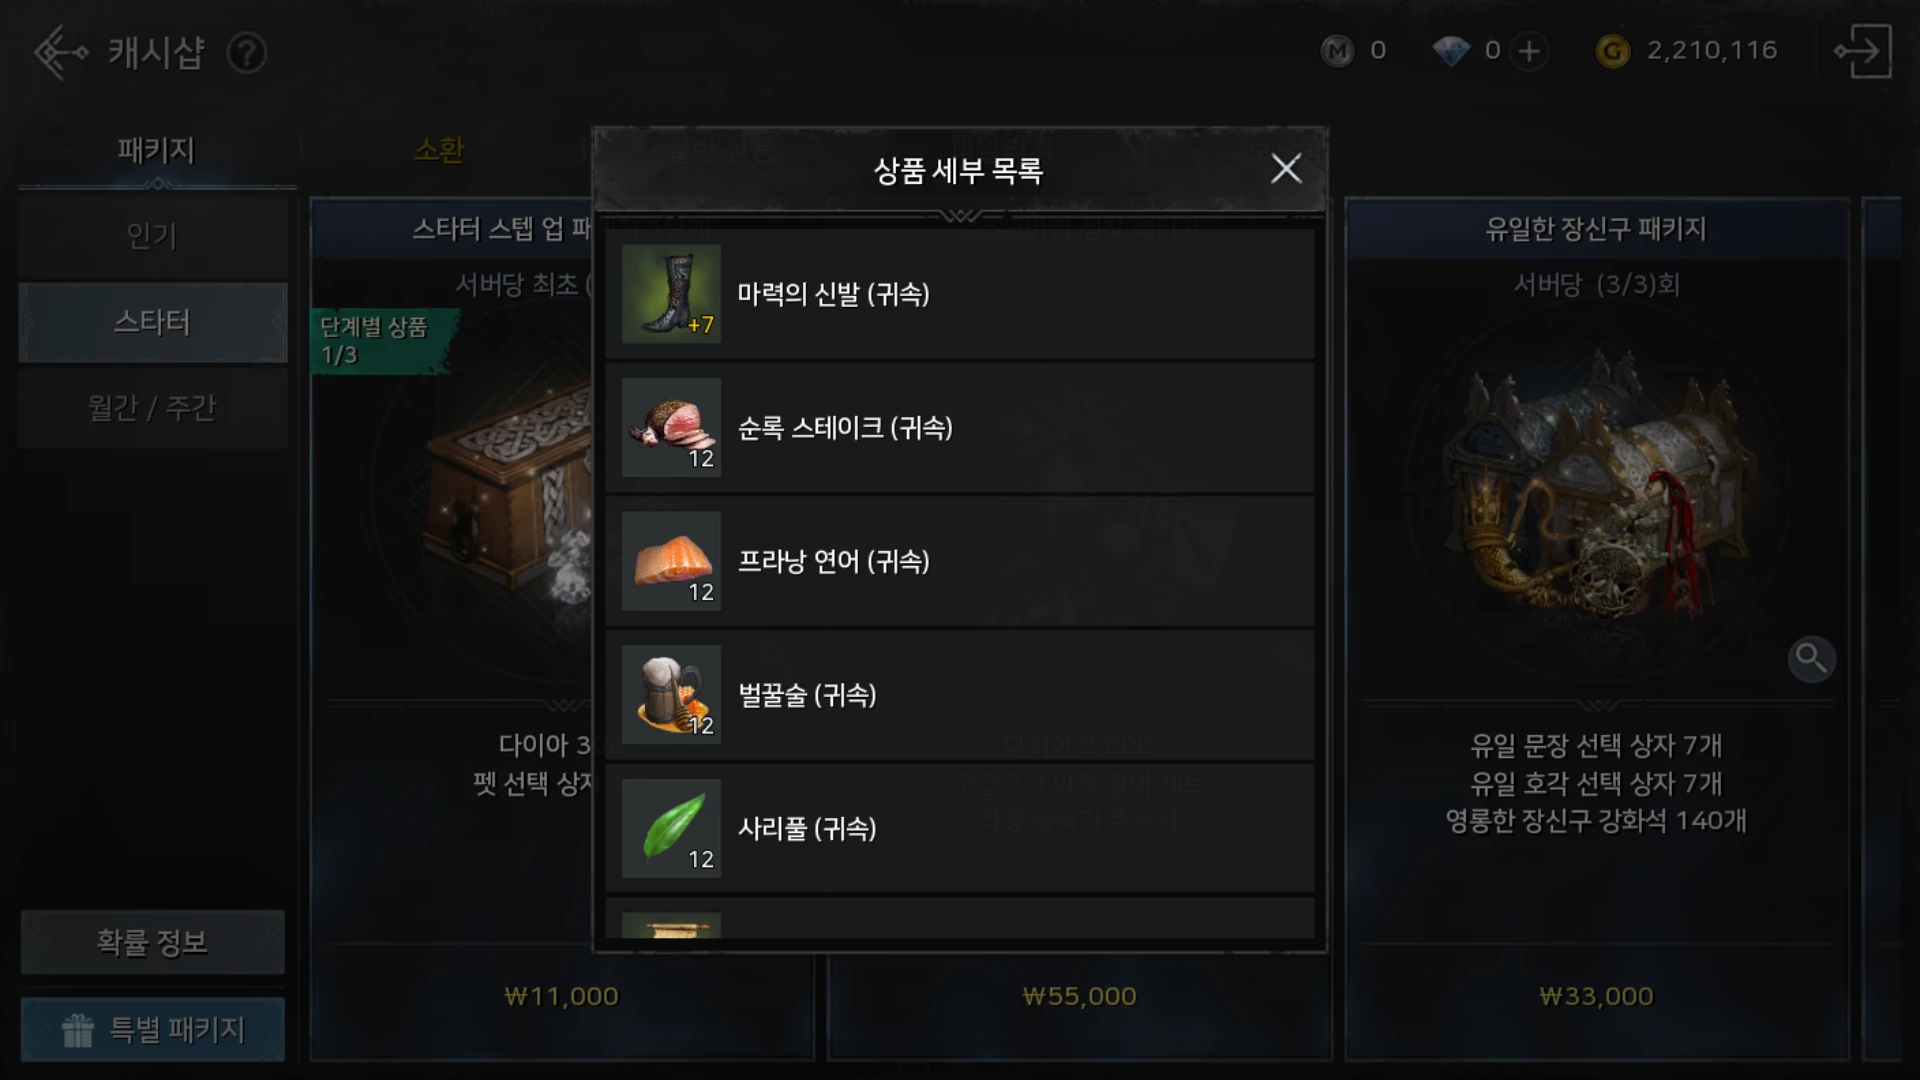The width and height of the screenshot is (1920, 1080).
Task: Open the 확률 정보 button
Action: pyautogui.click(x=152, y=942)
